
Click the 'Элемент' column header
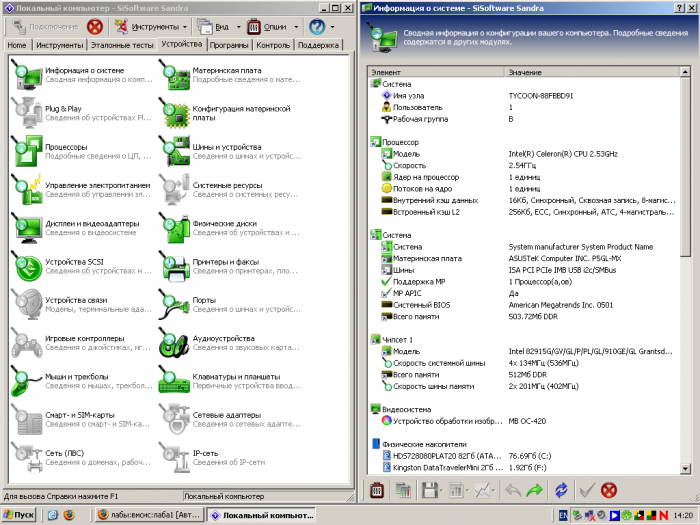pyautogui.click(x=437, y=72)
